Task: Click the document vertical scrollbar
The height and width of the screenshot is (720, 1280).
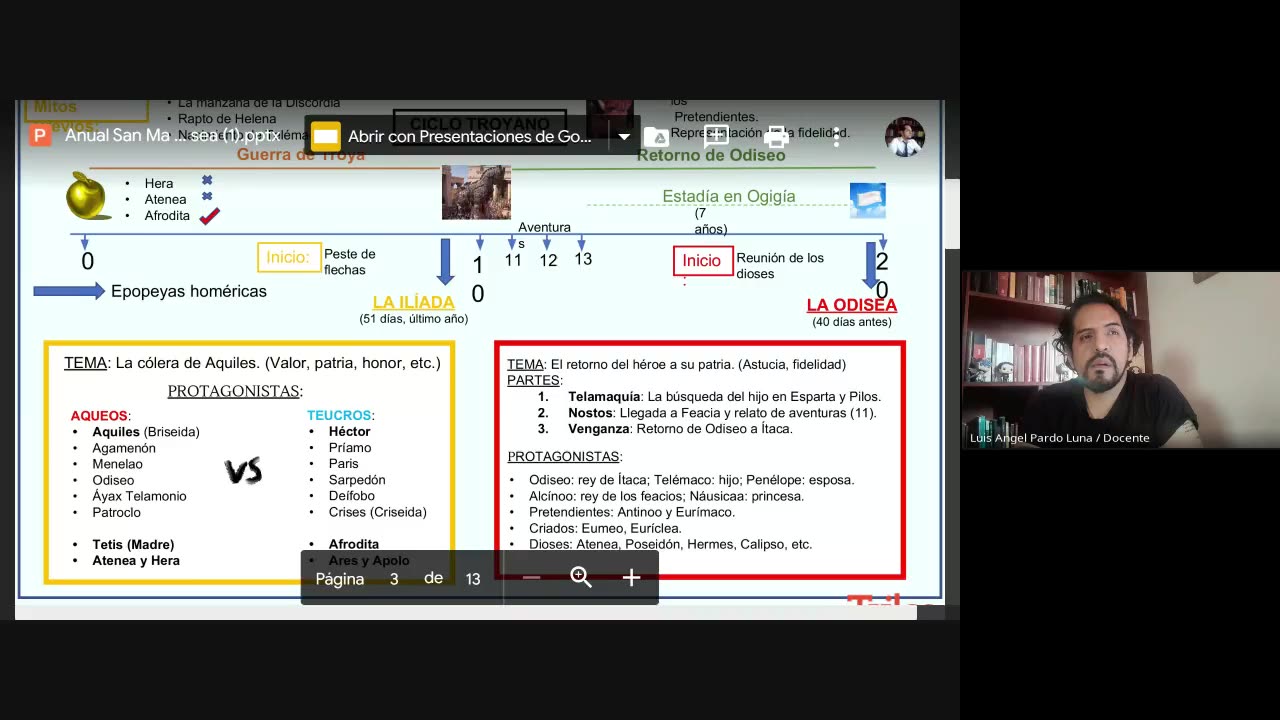Action: click(952, 212)
